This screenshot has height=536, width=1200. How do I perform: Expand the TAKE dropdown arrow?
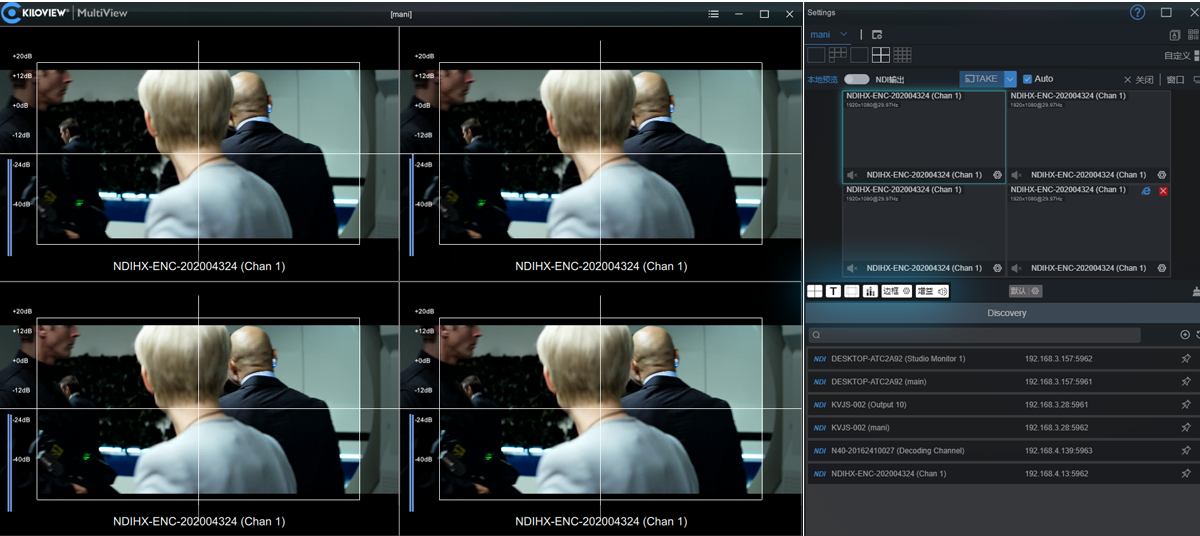coord(1010,79)
